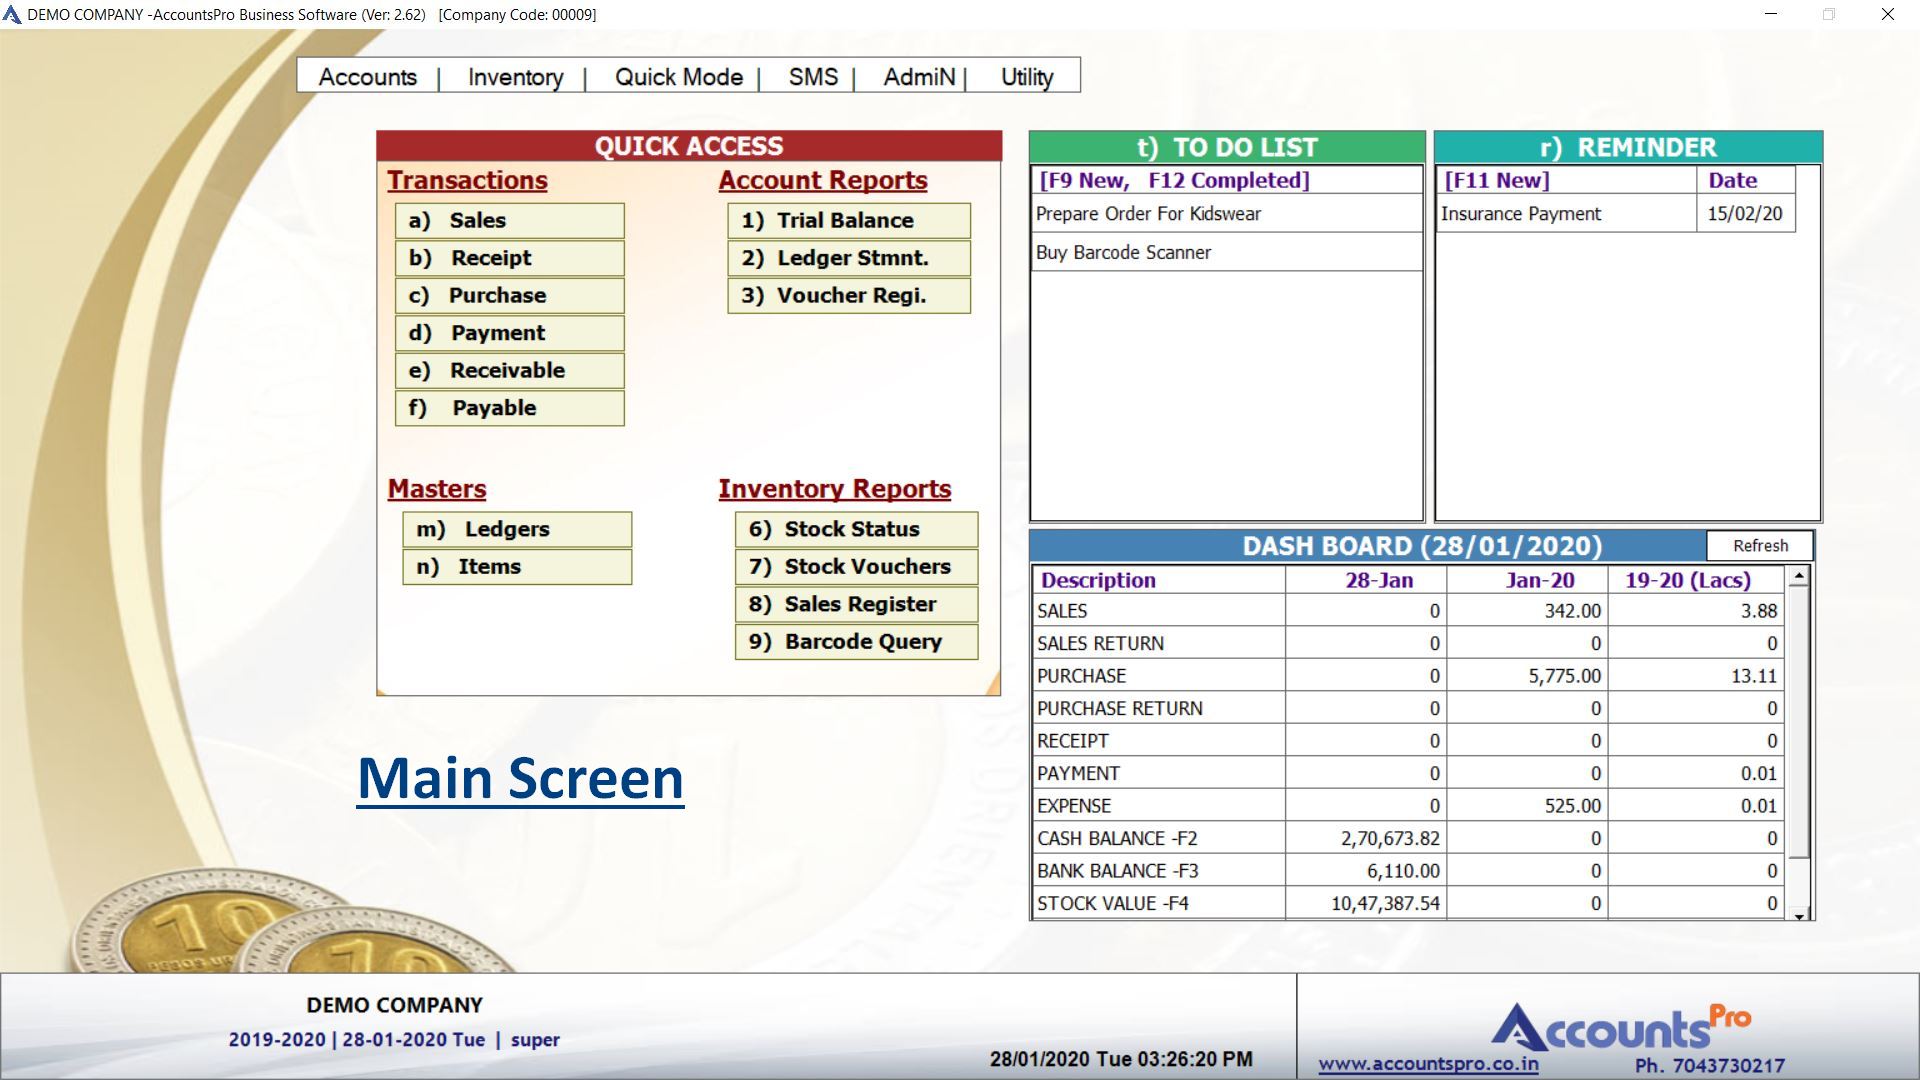Open Trial Balance report
The height and width of the screenshot is (1080, 1920).
pyautogui.click(x=848, y=220)
